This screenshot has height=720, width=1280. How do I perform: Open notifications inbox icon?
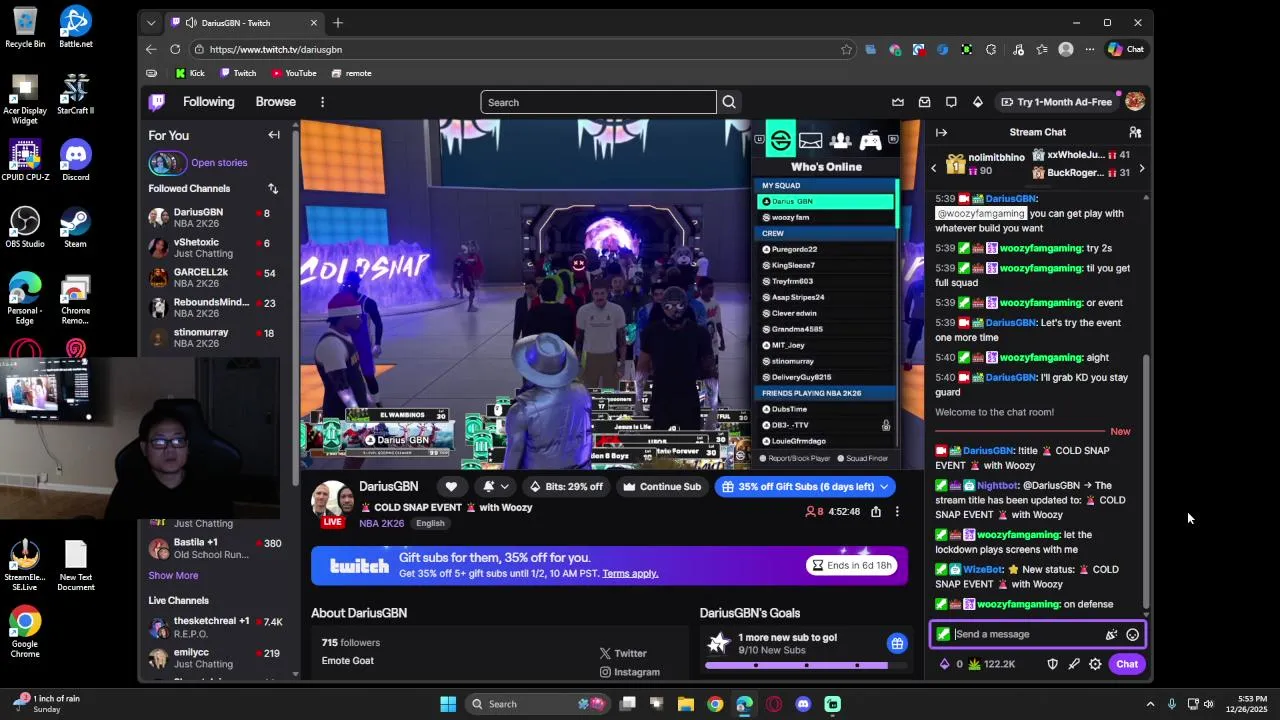[925, 102]
